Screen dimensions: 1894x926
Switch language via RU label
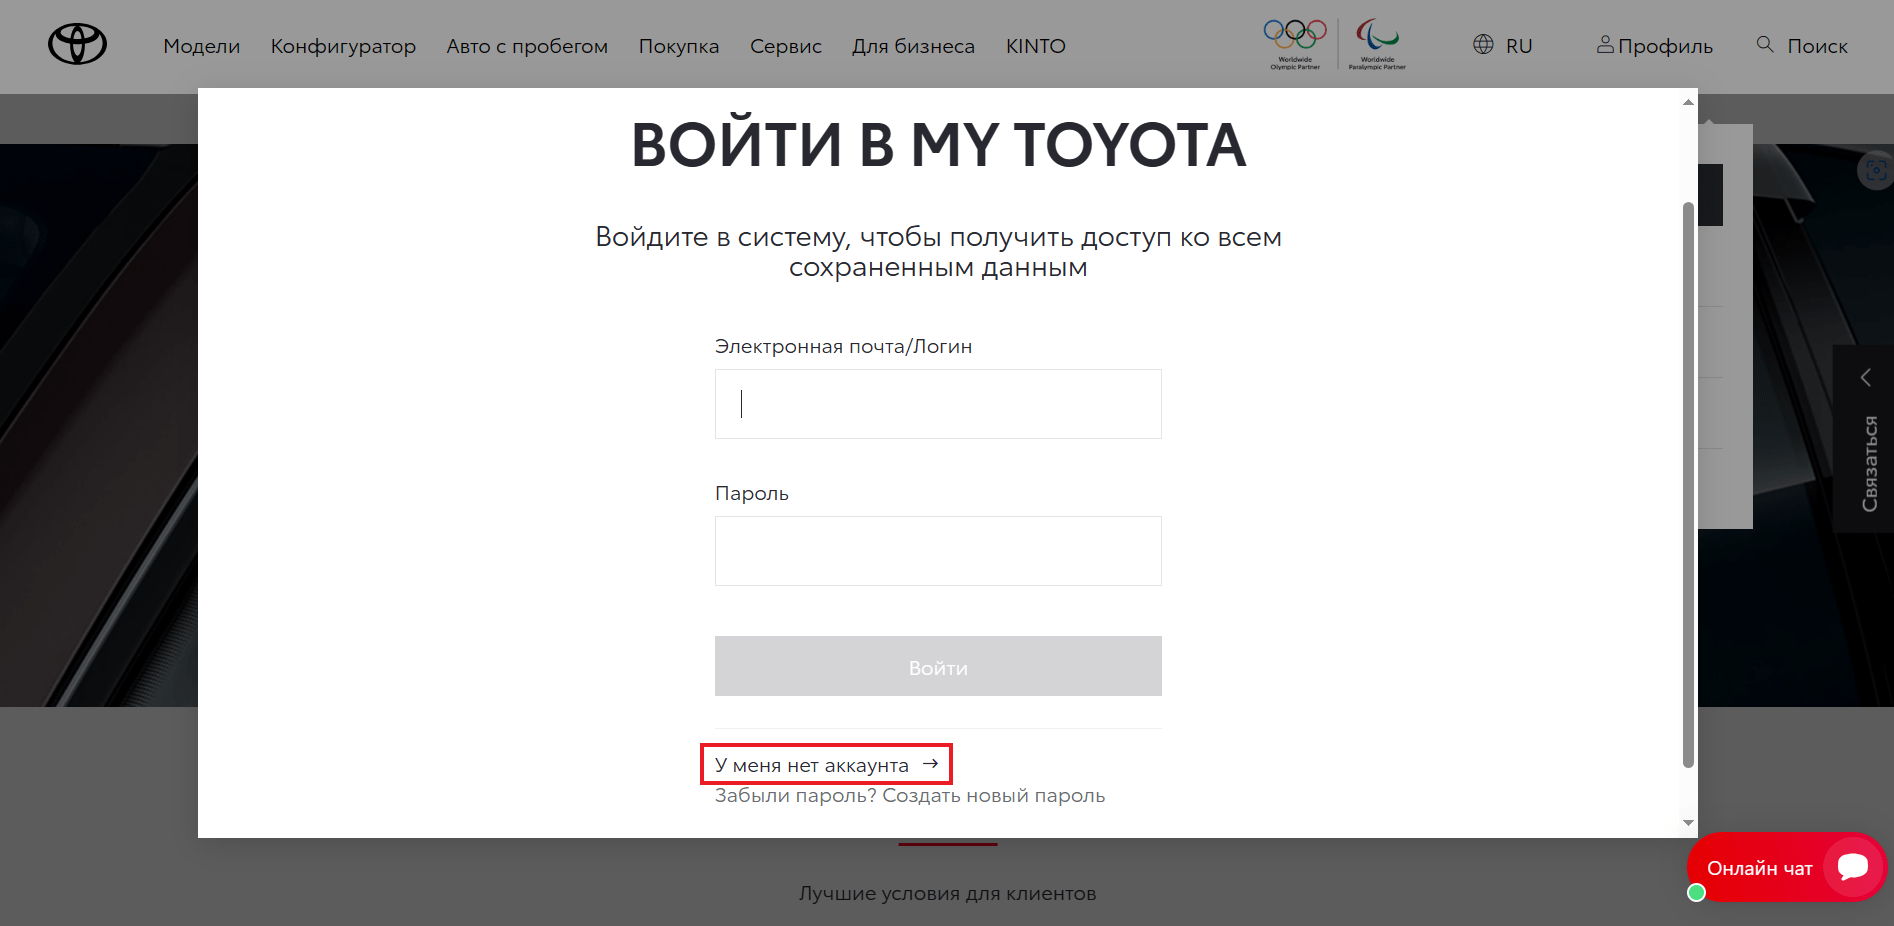click(x=1519, y=46)
